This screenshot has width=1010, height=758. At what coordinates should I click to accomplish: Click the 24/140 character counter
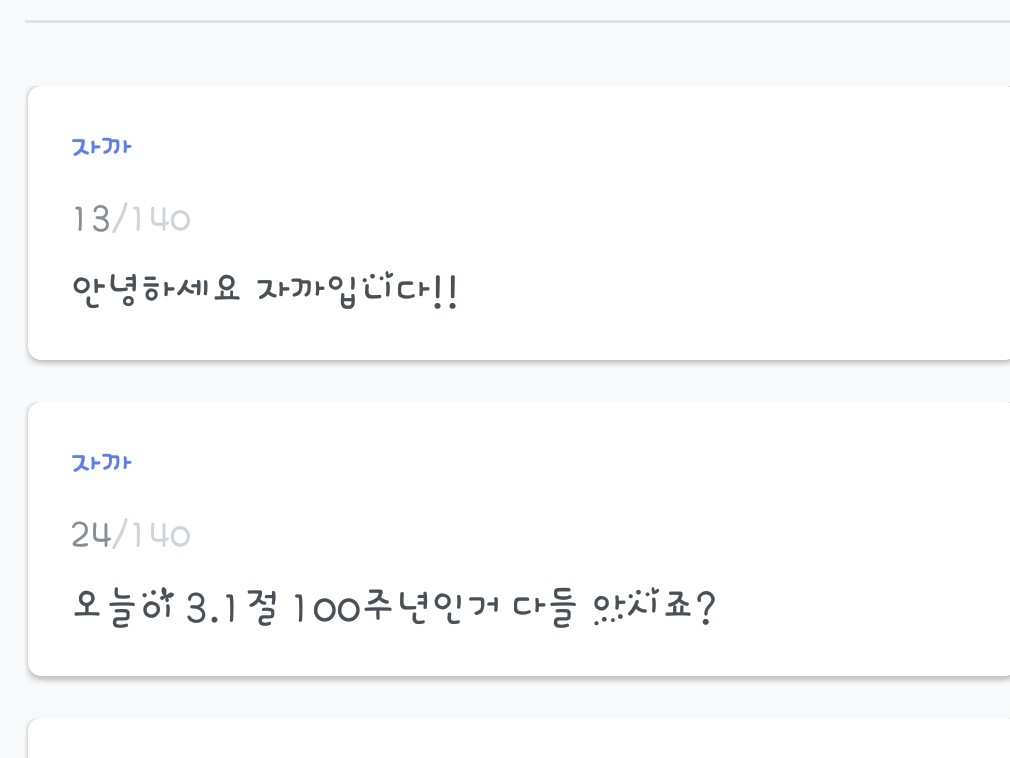pyautogui.click(x=131, y=535)
